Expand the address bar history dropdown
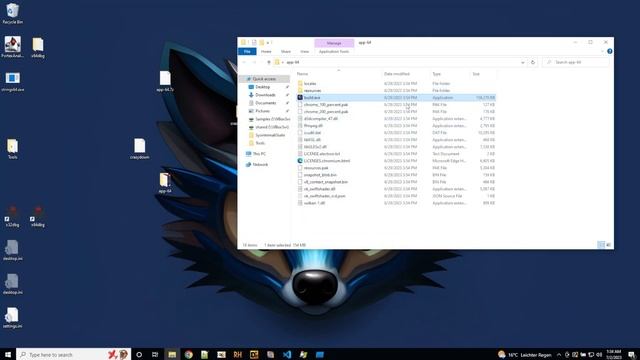 point(522,62)
